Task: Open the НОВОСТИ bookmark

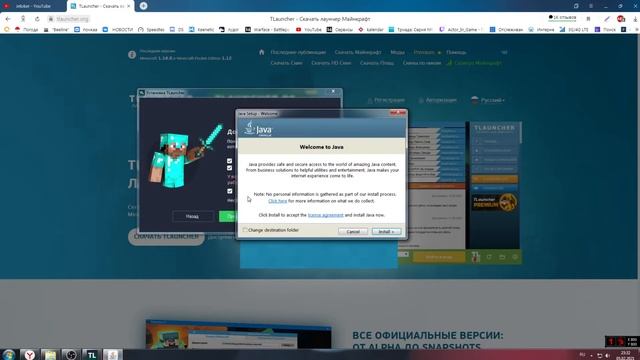Action: 118,29
